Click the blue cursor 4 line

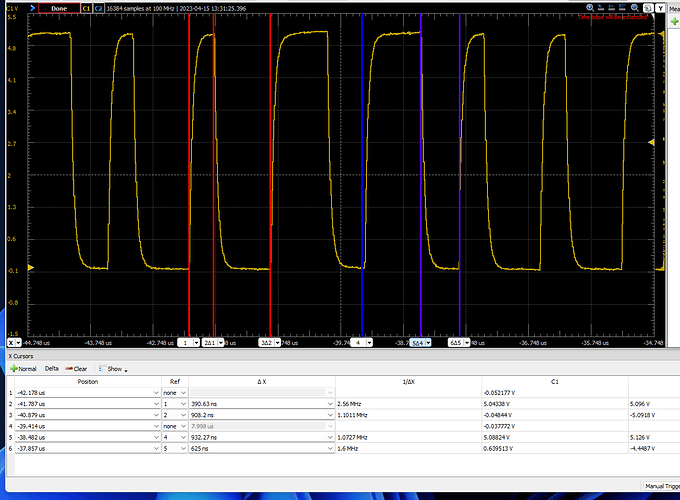[x=362, y=173]
